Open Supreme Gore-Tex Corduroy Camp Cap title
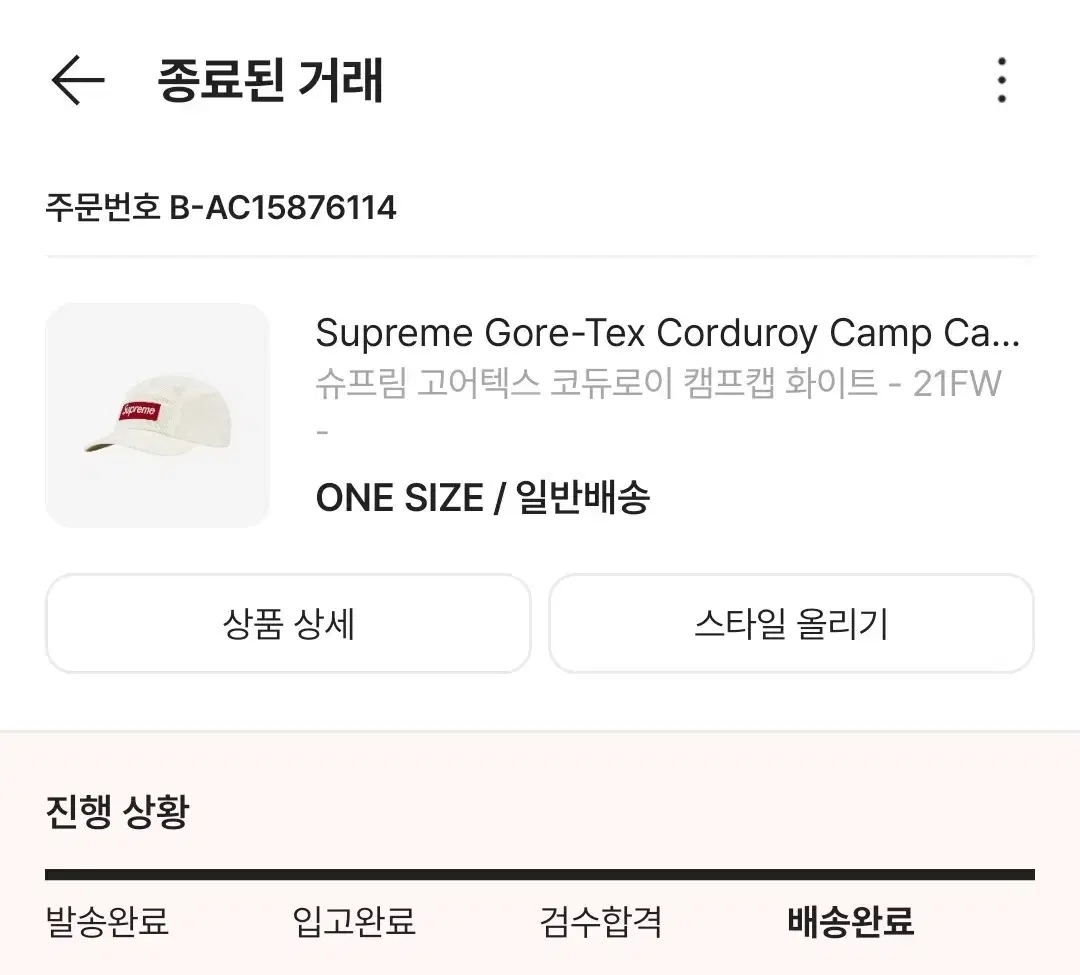This screenshot has height=975, width=1080. tap(667, 333)
